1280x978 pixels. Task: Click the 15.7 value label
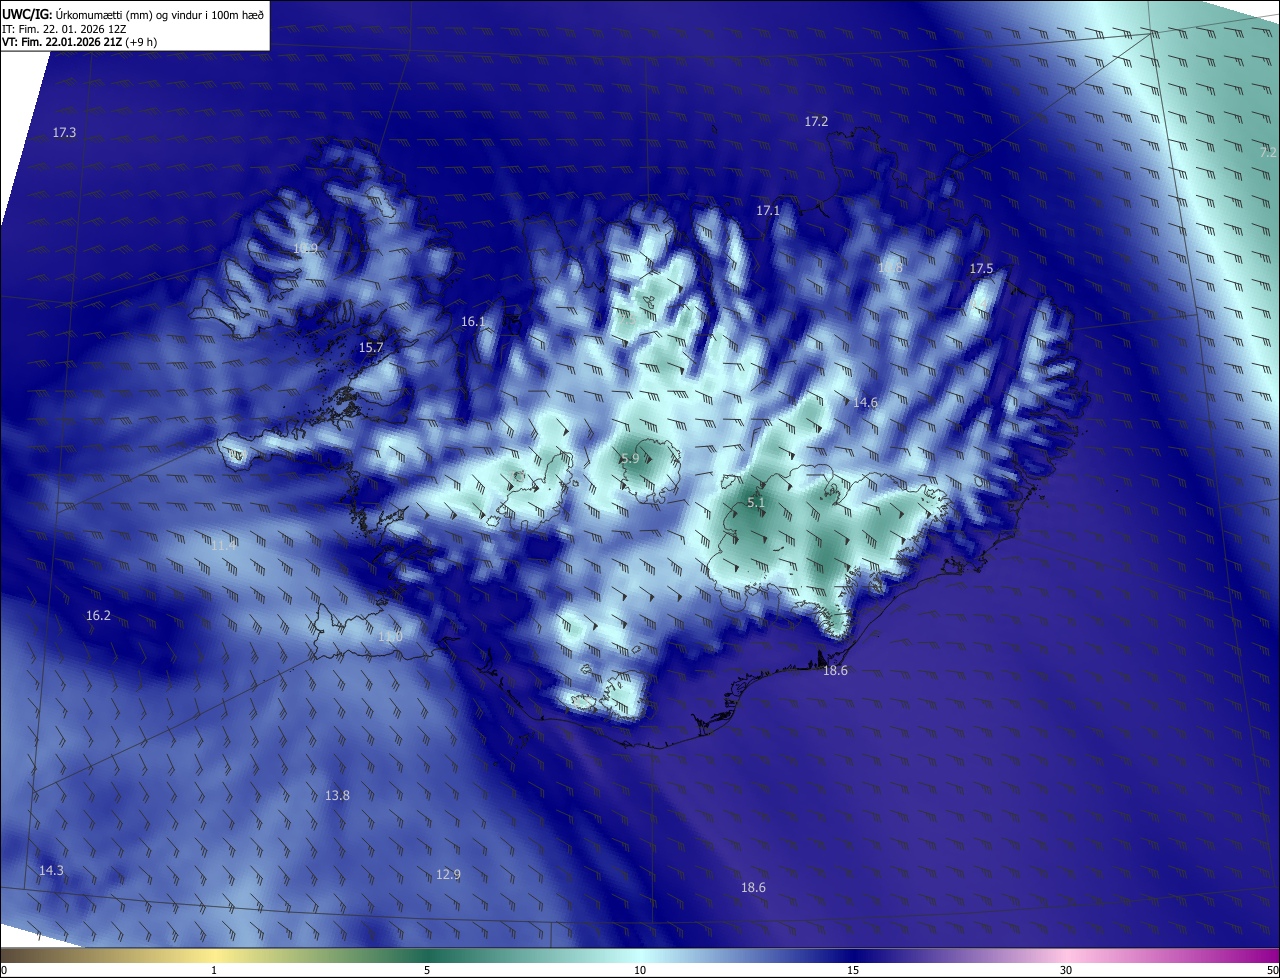tap(370, 347)
